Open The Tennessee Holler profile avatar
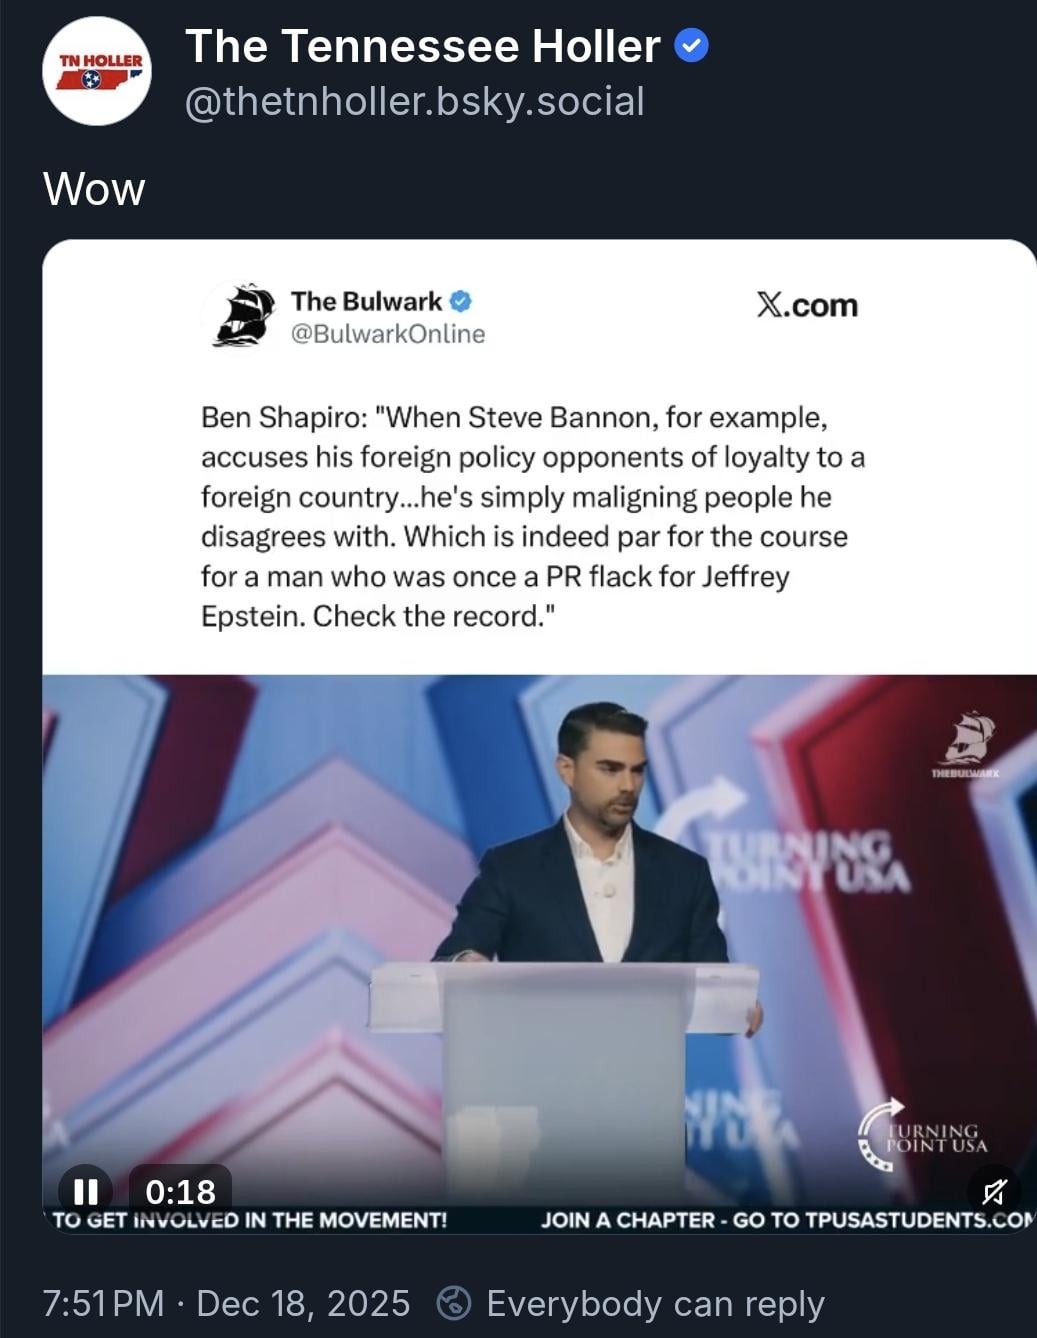 coord(97,71)
